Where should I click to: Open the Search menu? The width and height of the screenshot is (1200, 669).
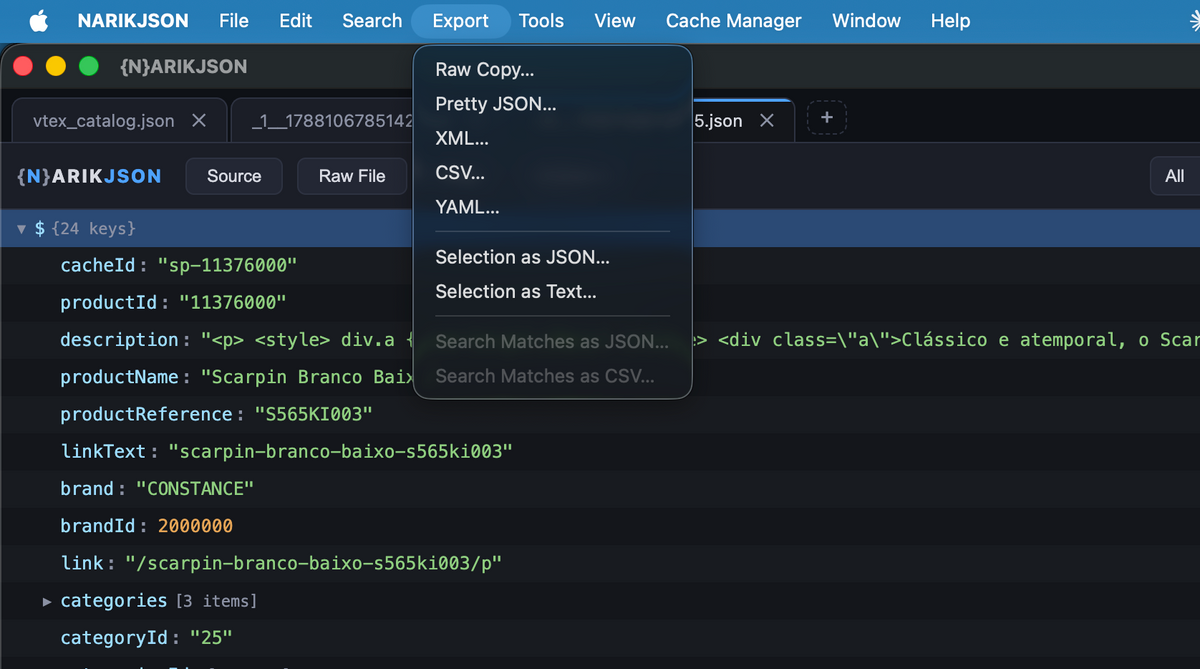point(372,20)
